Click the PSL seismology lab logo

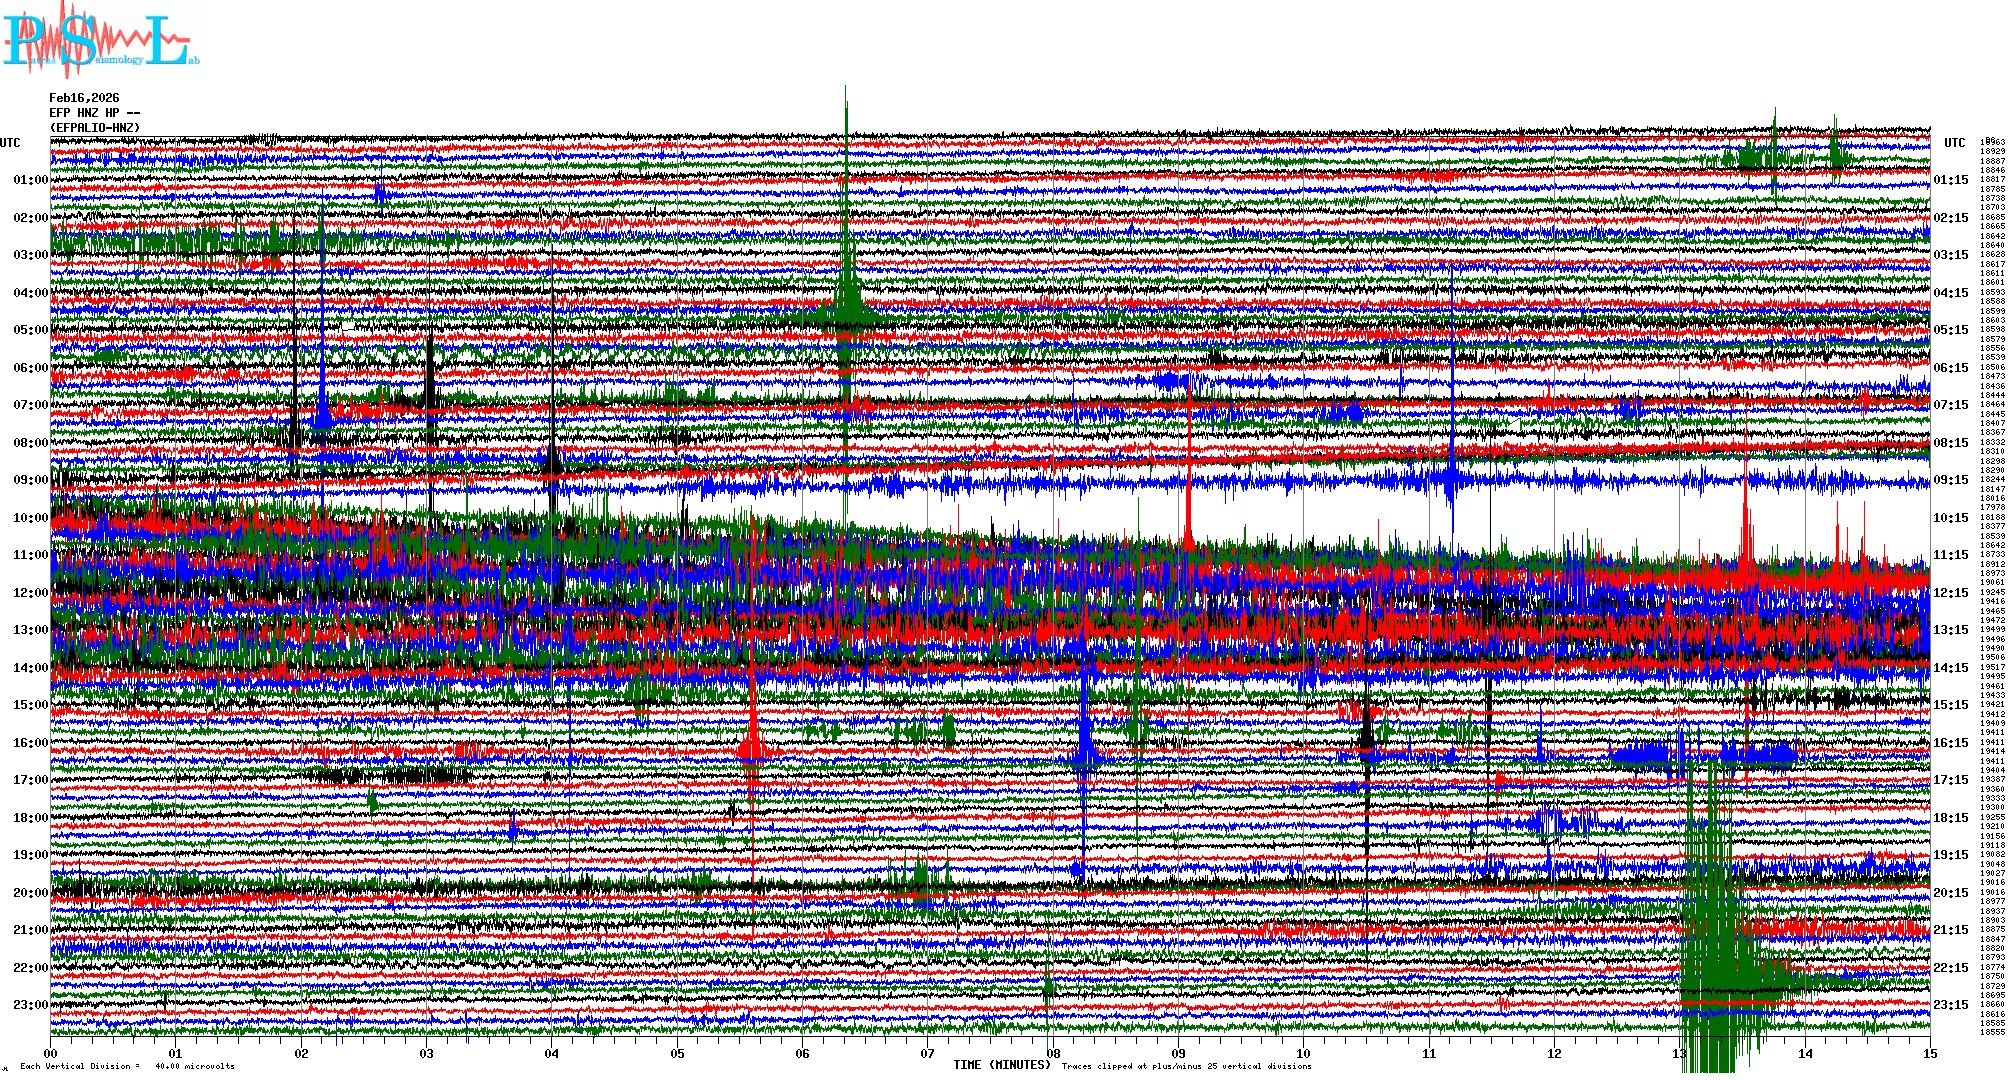[x=100, y=40]
